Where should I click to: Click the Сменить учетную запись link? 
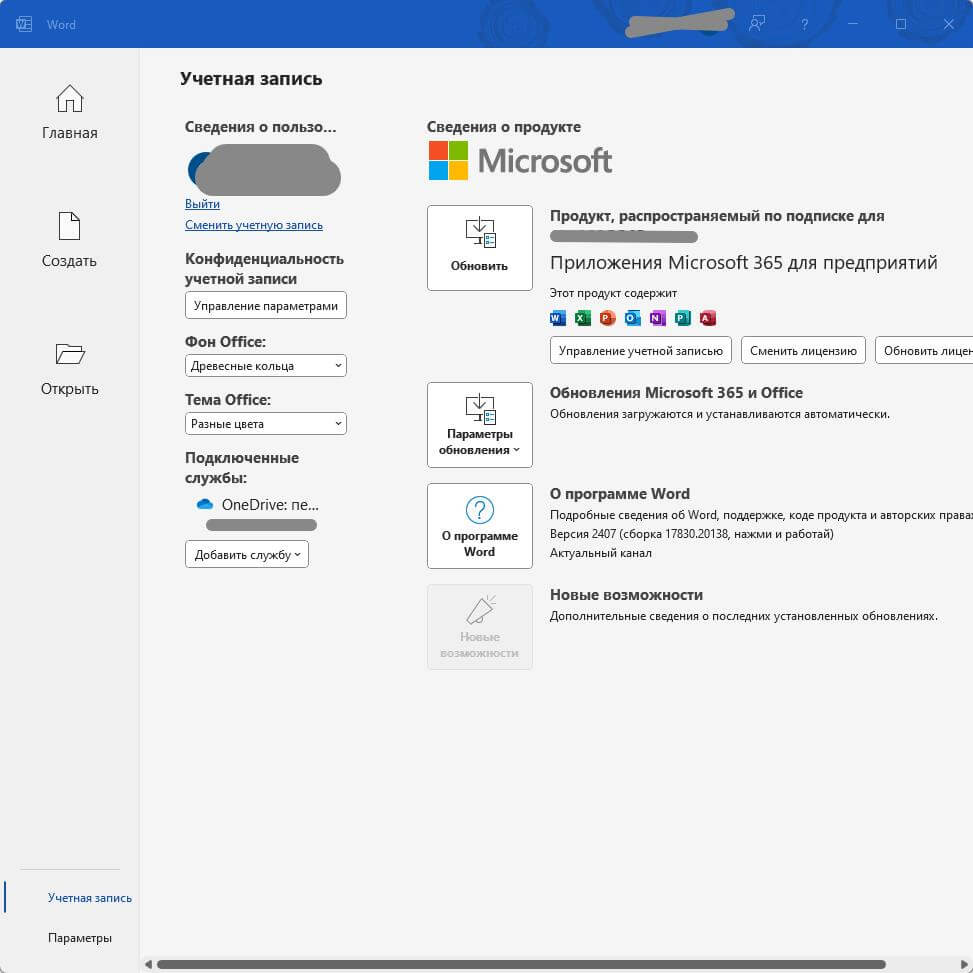(254, 225)
